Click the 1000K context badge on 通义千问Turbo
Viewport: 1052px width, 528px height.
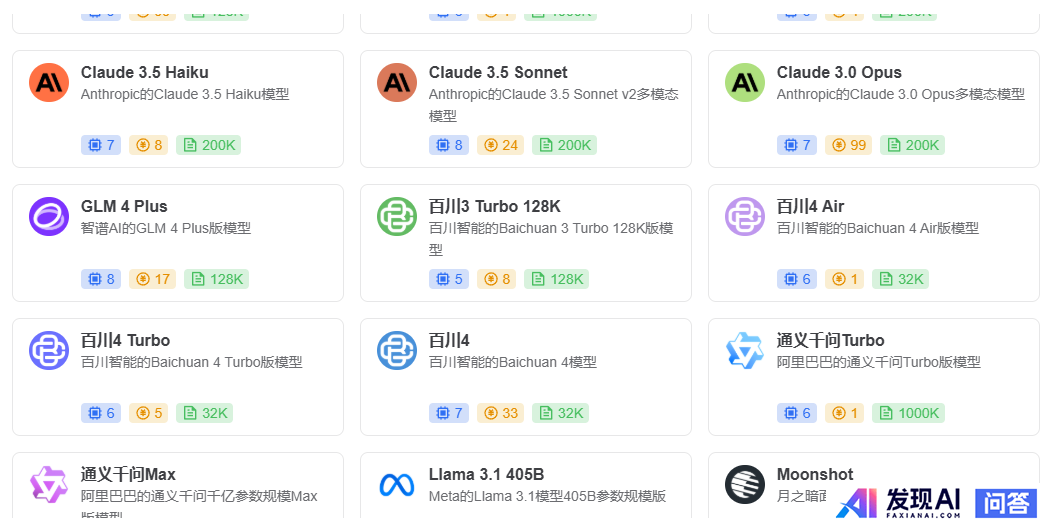click(x=908, y=413)
